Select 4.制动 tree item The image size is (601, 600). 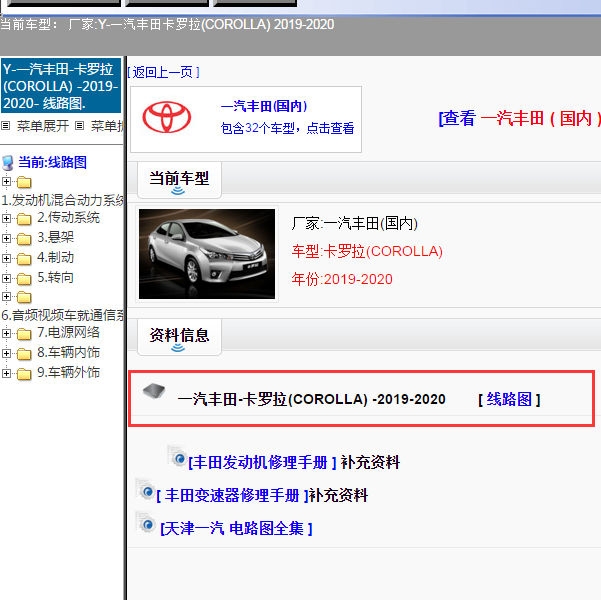point(55,258)
